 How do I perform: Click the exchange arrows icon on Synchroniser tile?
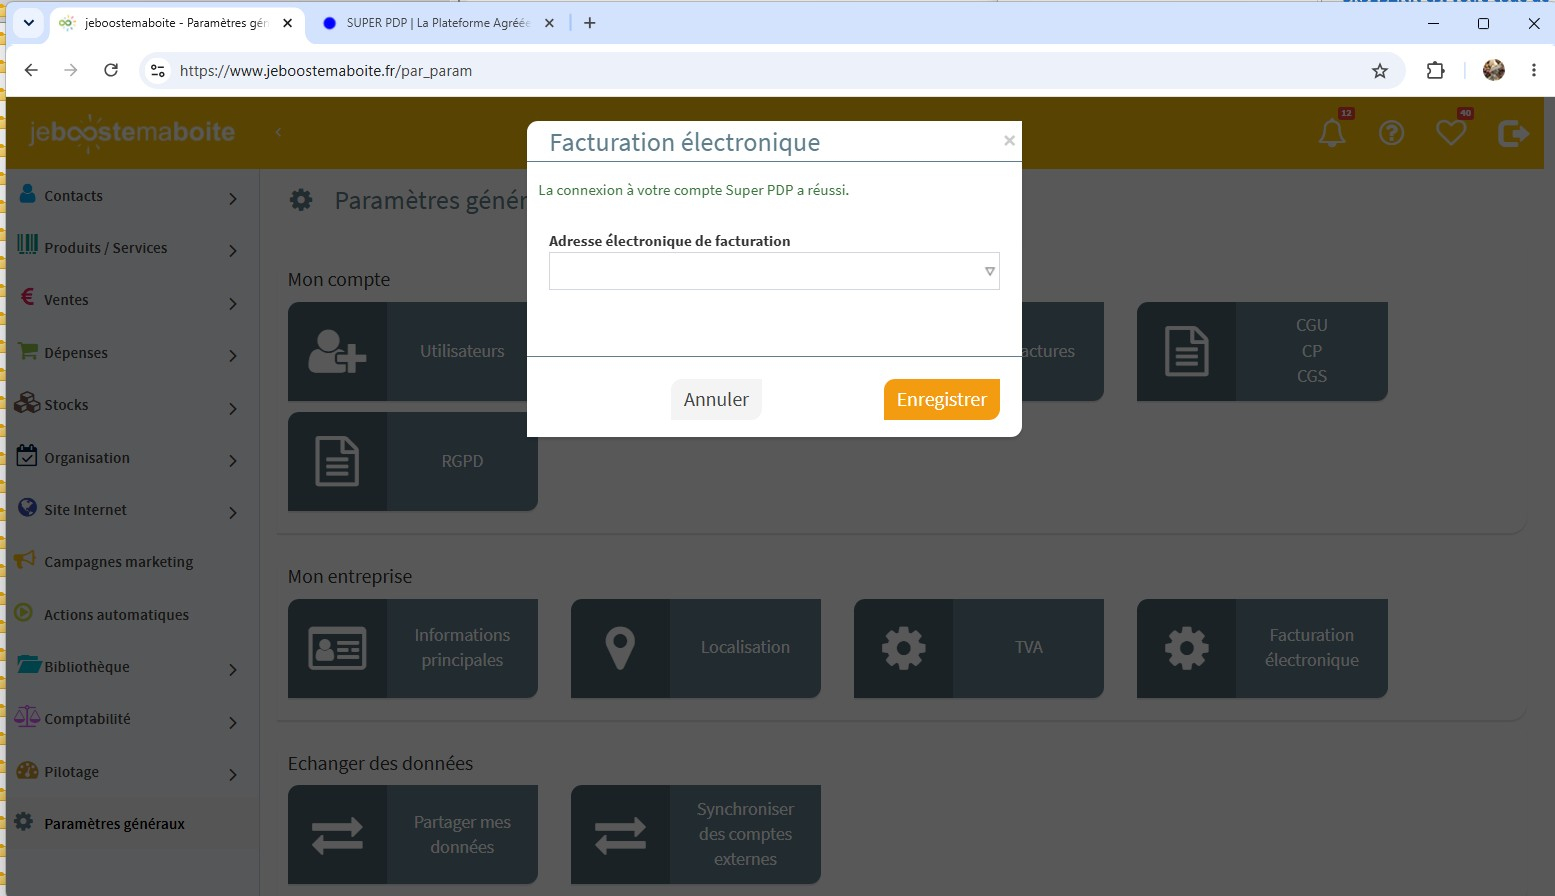620,835
